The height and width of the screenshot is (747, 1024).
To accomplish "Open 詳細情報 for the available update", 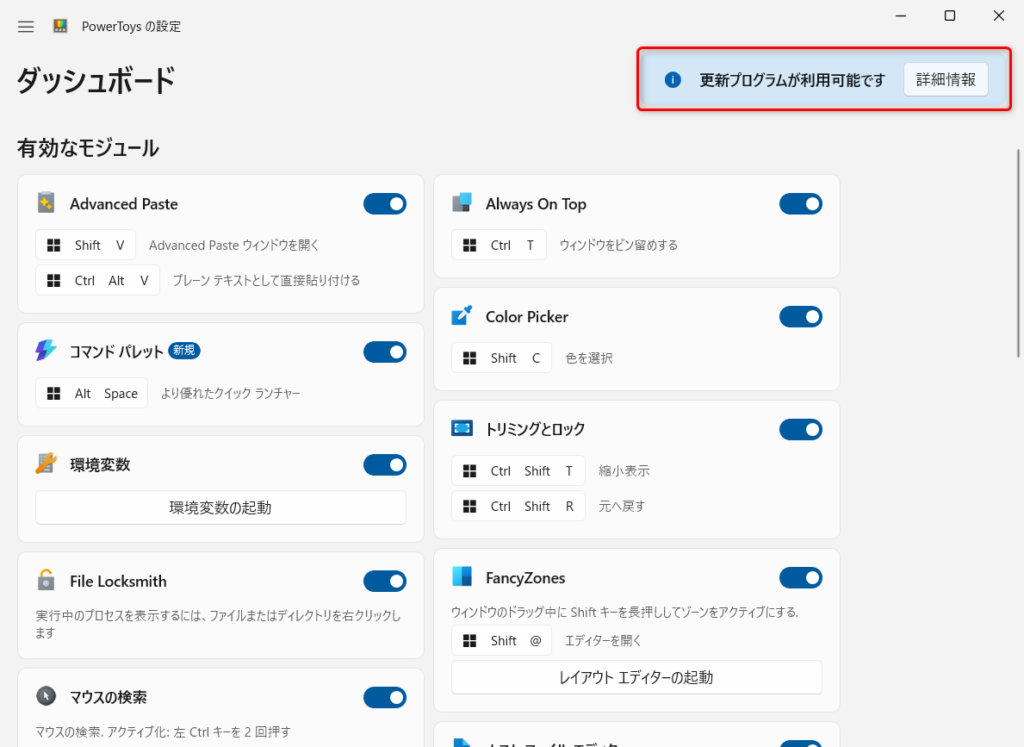I will click(946, 80).
